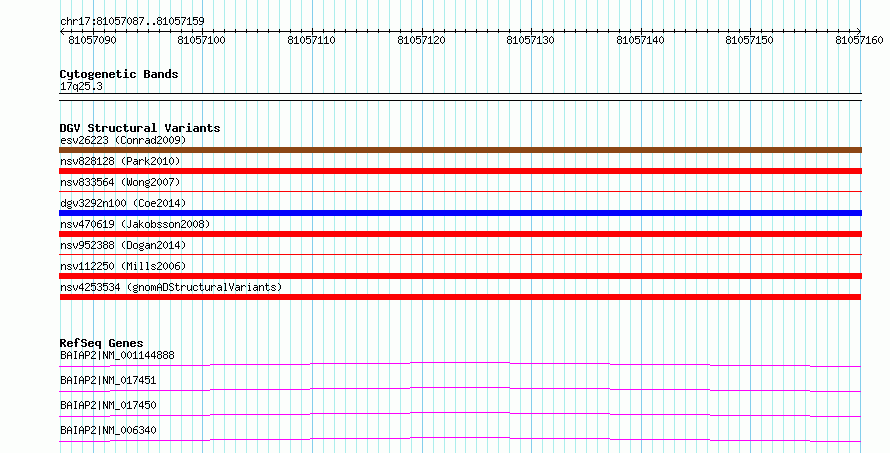This screenshot has width=890, height=453.
Task: Select dgv3292n100 (Coe2014) label
Action: coord(123,203)
